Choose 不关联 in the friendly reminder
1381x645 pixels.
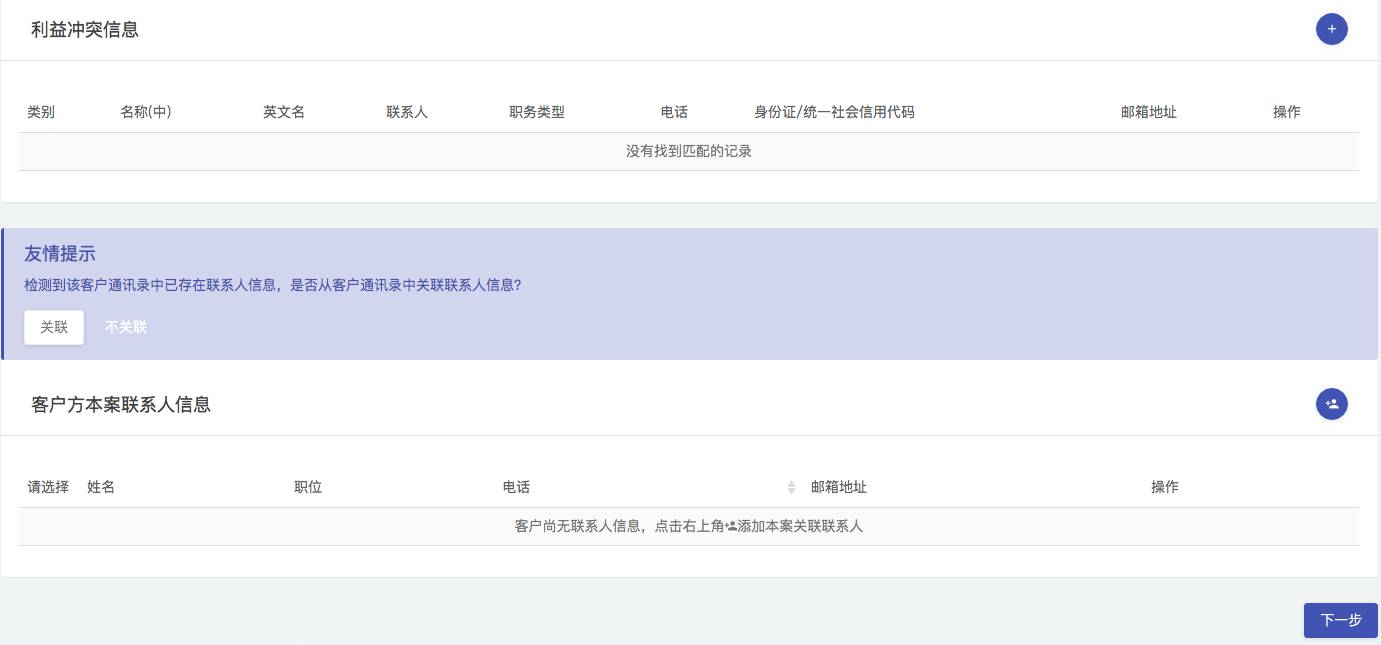[x=126, y=327]
